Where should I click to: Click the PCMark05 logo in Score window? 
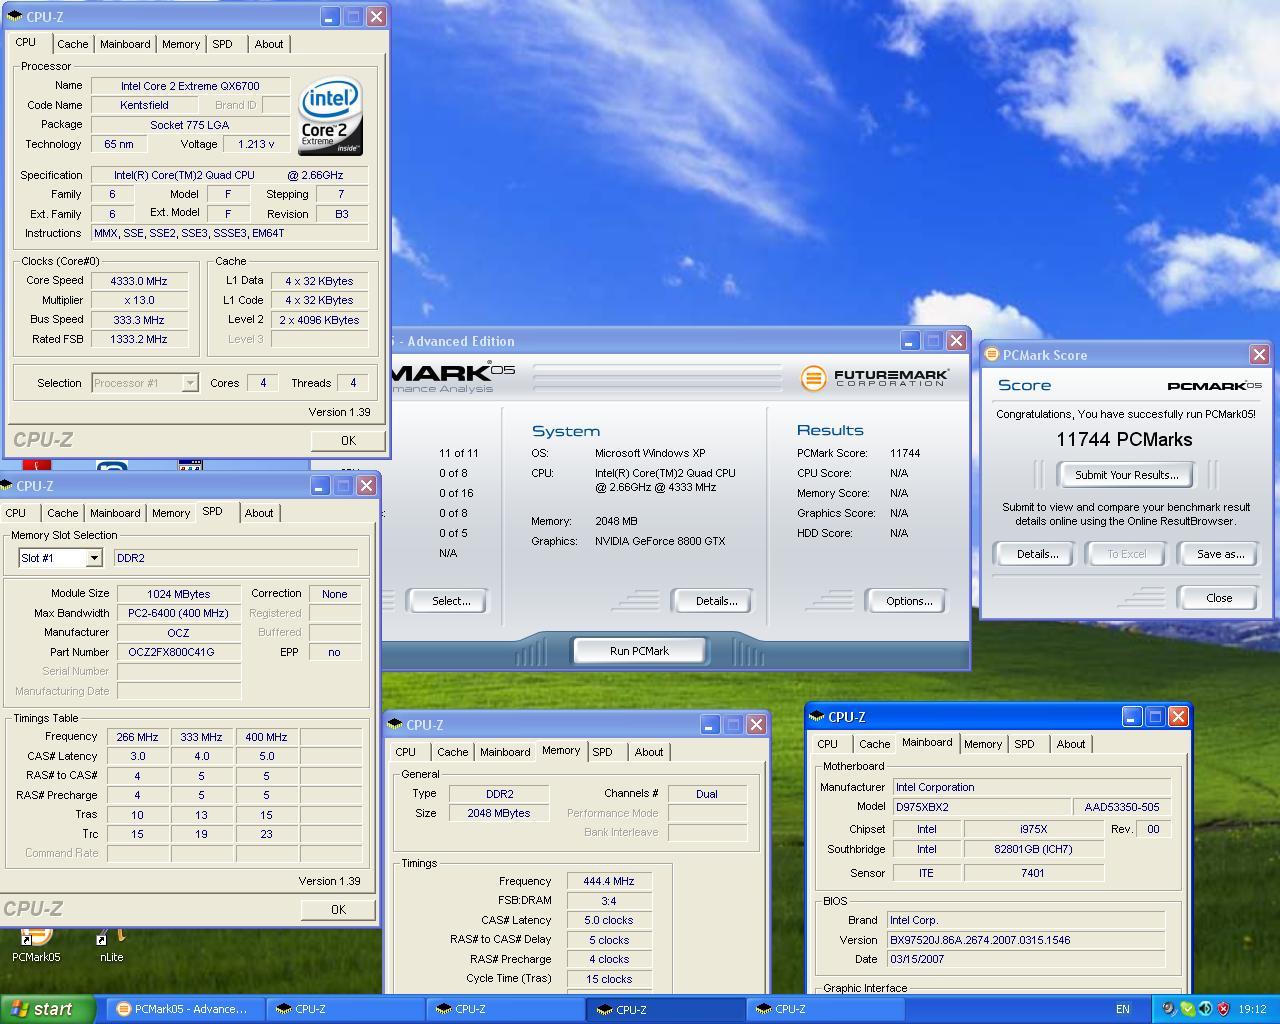coord(1214,386)
